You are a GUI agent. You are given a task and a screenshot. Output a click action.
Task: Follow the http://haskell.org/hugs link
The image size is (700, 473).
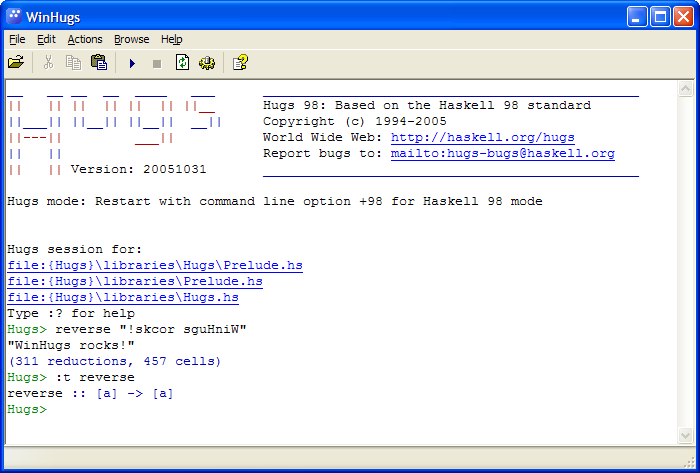click(x=483, y=137)
